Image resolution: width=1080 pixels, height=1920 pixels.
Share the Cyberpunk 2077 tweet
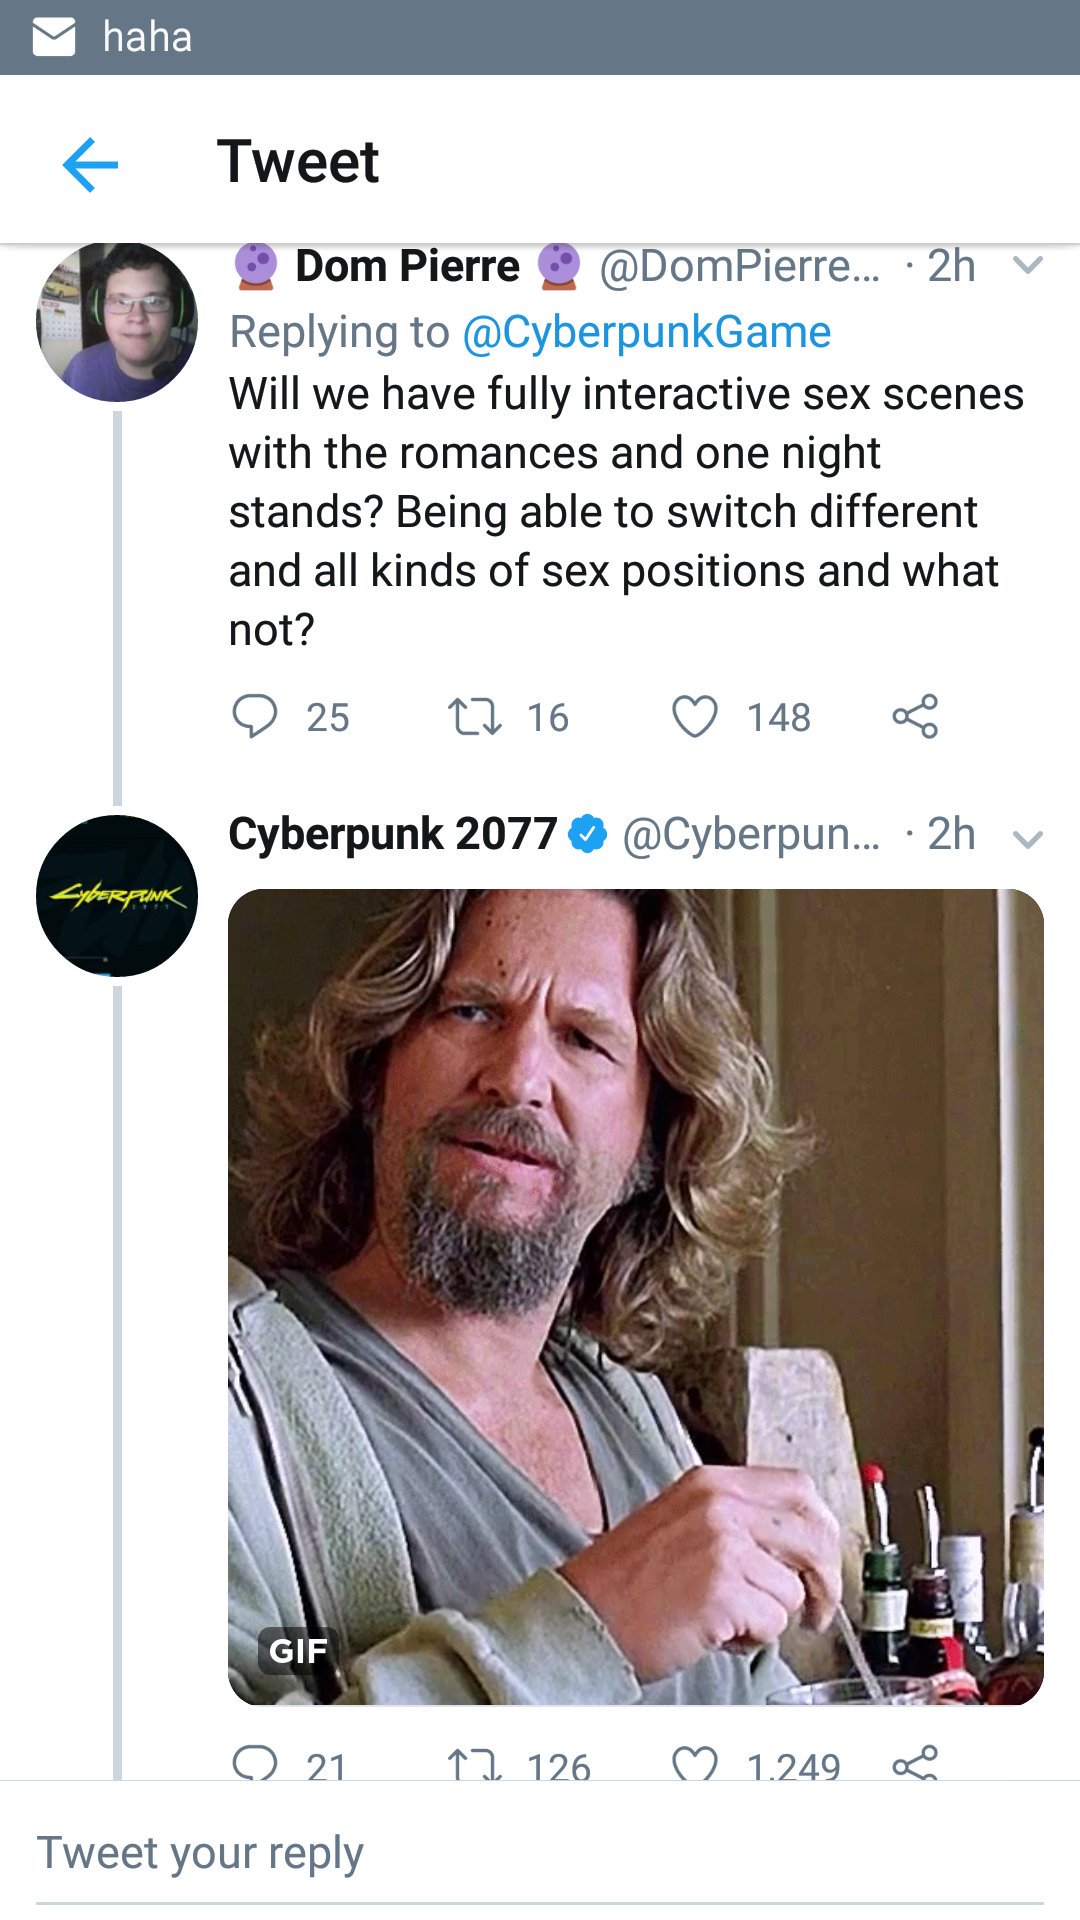click(x=915, y=1765)
